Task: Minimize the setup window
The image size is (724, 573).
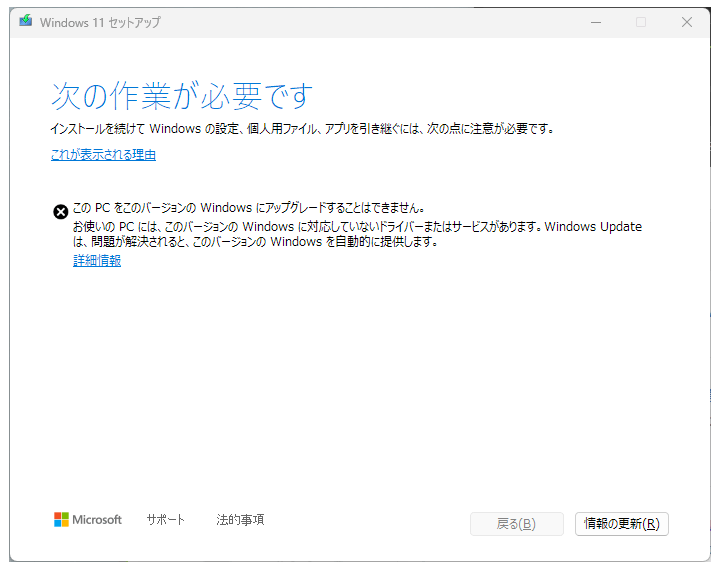Action: pyautogui.click(x=596, y=22)
